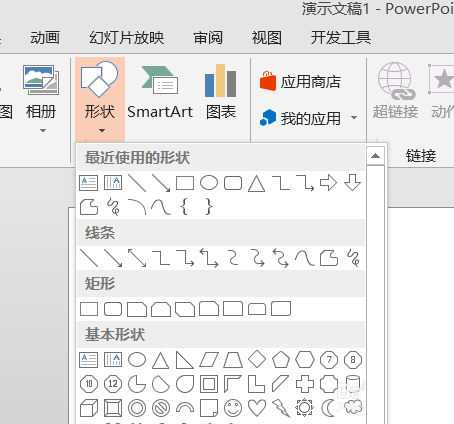
Task: Select right triangle in 基本形状
Action: [x=185, y=360]
